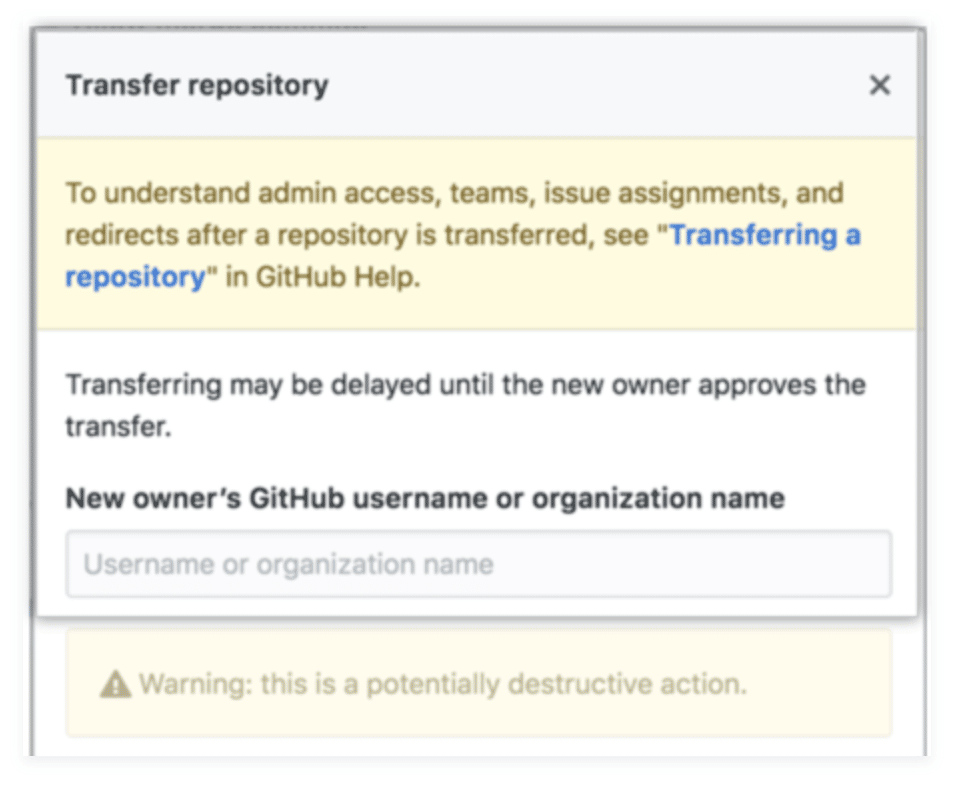The image size is (955, 802).
Task: Click the Warning text next to the triangle icon
Action: (186, 684)
